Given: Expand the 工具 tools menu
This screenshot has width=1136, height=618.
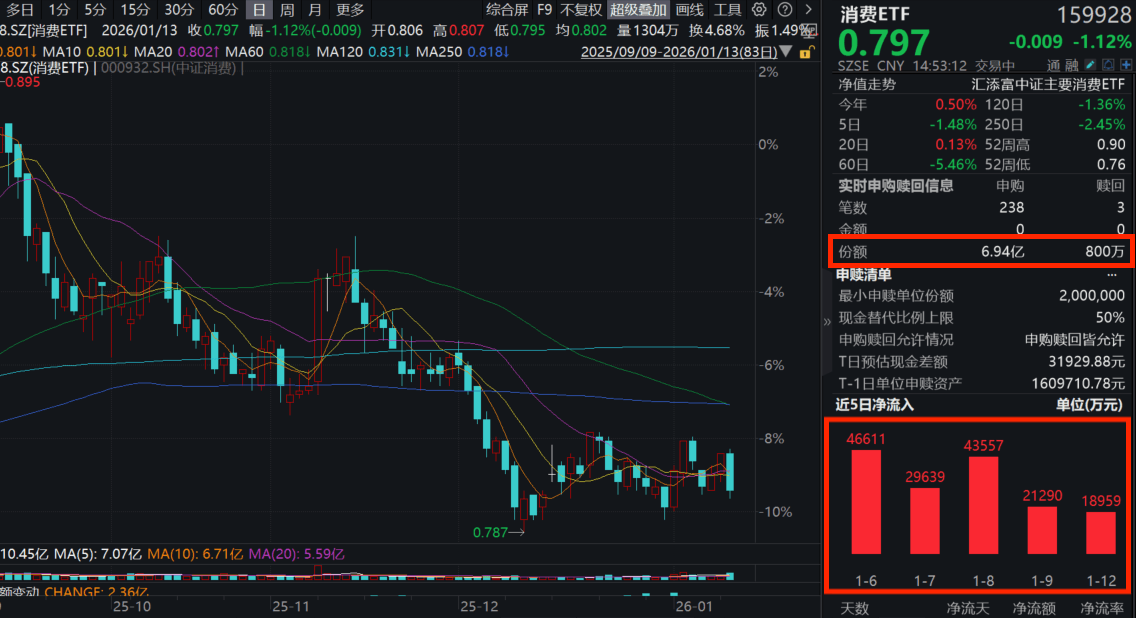Looking at the screenshot, I should point(728,9).
